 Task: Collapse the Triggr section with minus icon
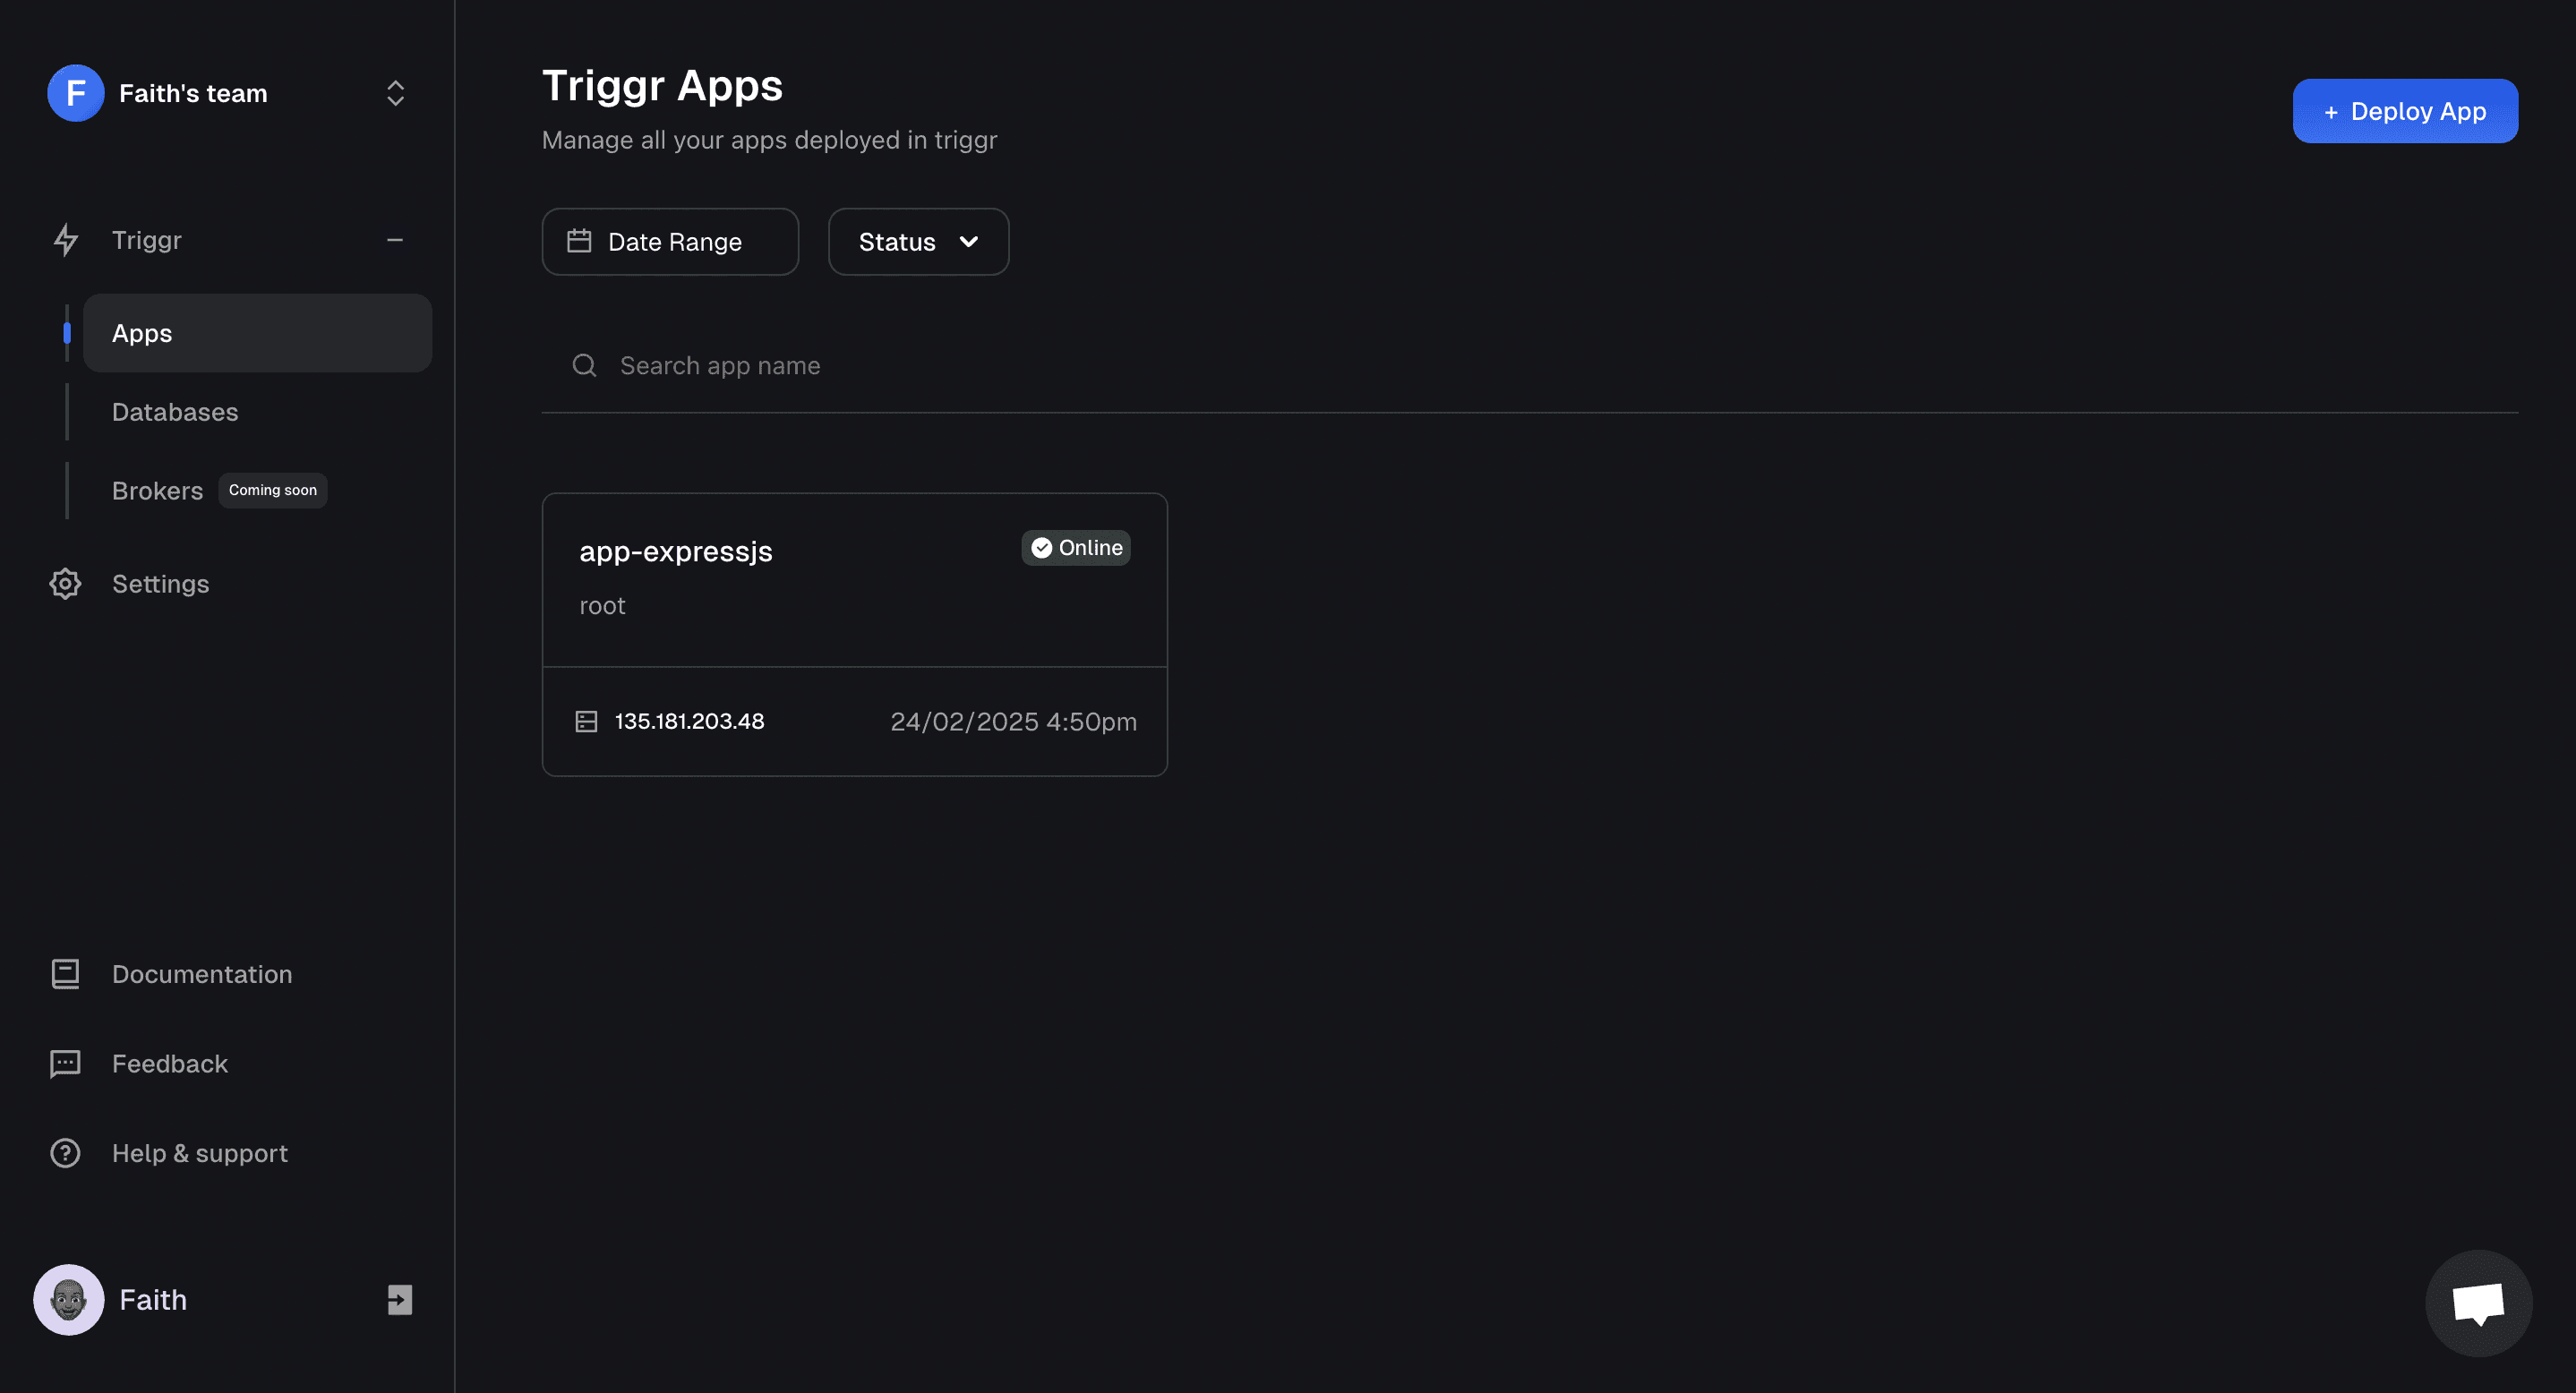pos(395,240)
